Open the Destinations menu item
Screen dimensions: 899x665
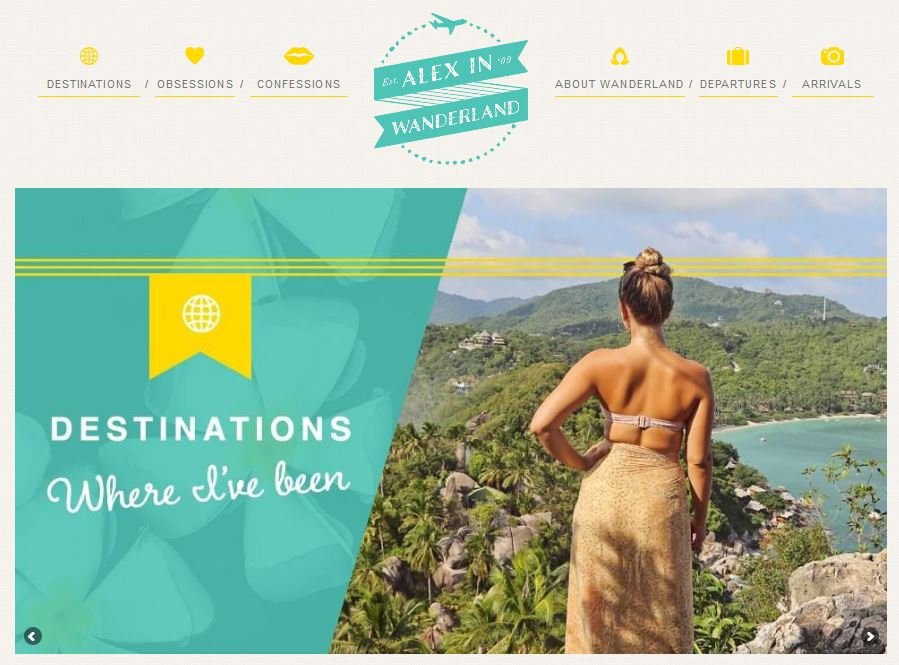point(89,84)
